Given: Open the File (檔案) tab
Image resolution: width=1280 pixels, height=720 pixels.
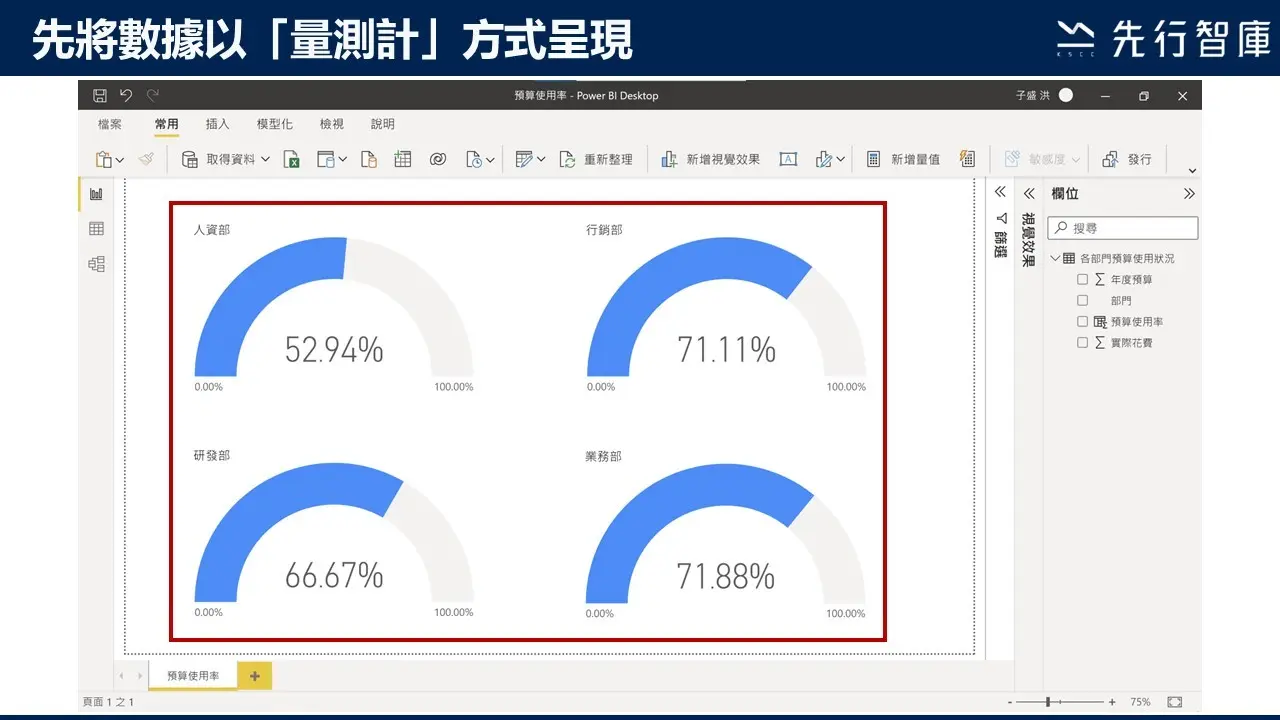Looking at the screenshot, I should [x=110, y=124].
